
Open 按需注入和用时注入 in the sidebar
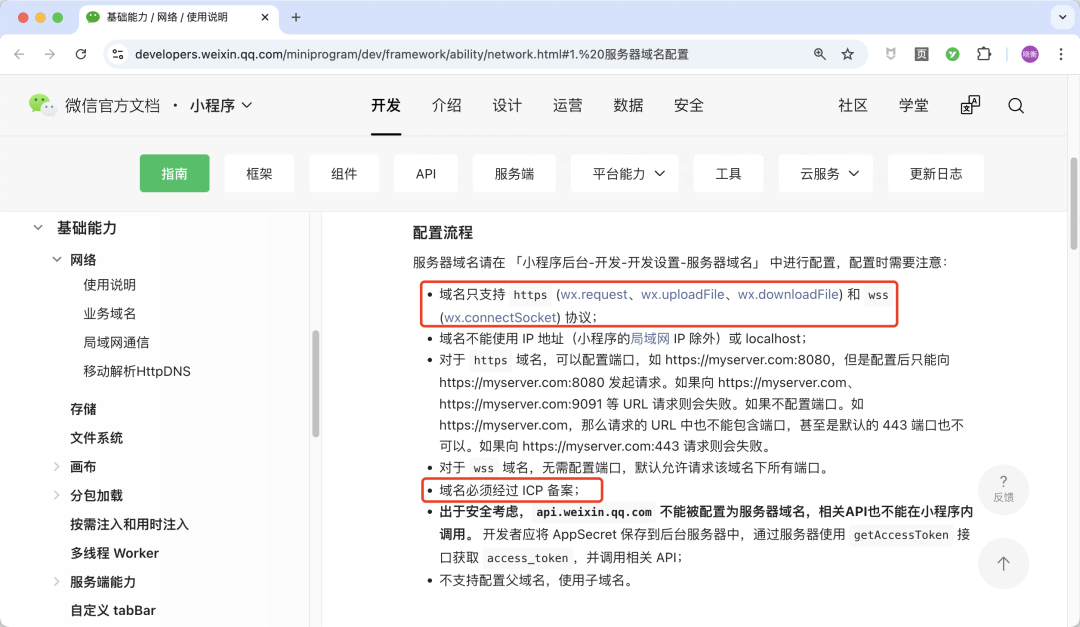coord(129,524)
